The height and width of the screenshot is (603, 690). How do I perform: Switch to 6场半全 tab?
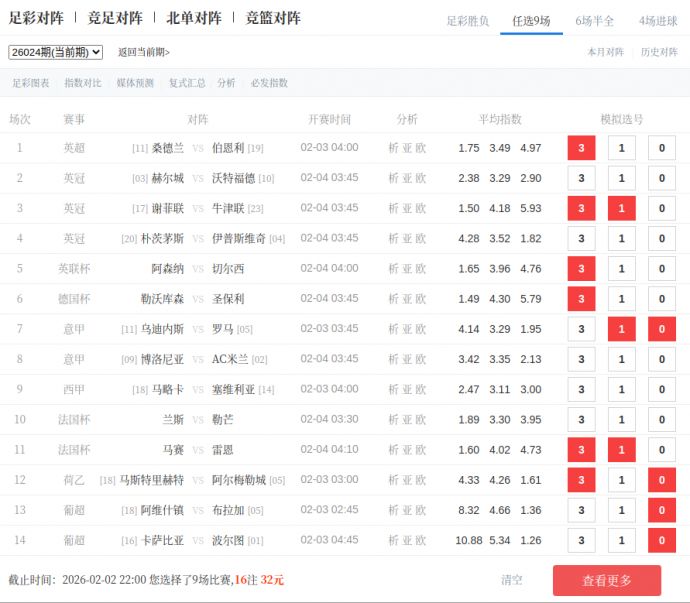595,20
